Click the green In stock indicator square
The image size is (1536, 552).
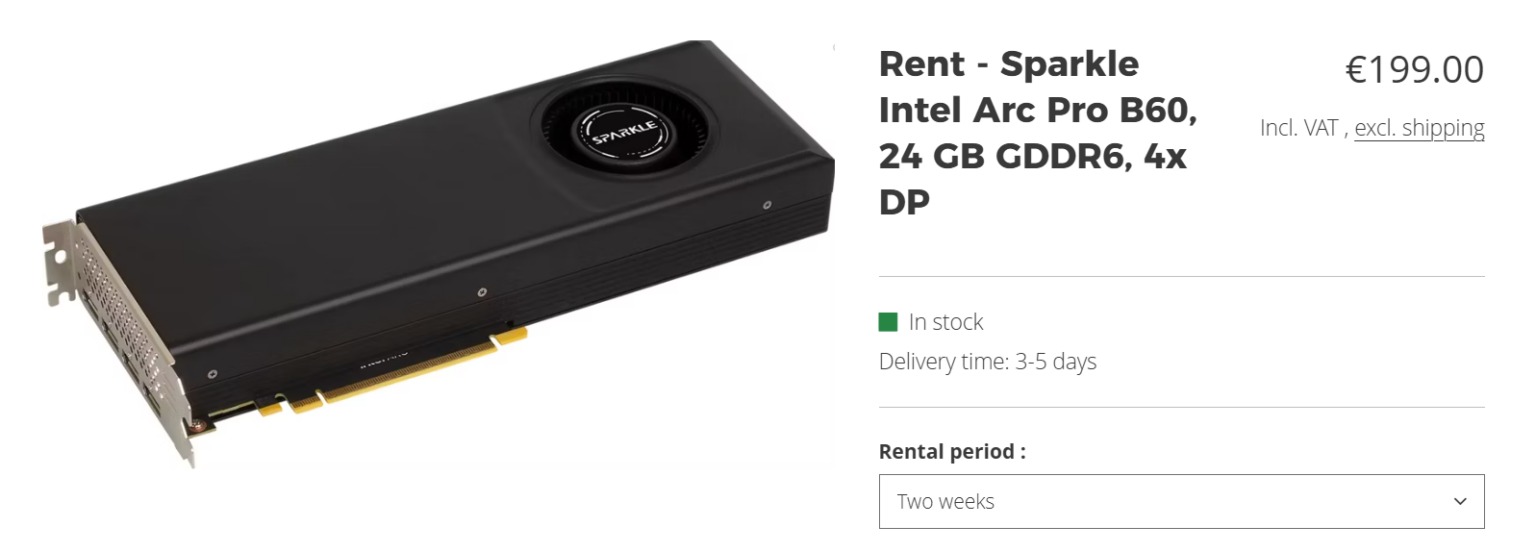click(x=888, y=322)
